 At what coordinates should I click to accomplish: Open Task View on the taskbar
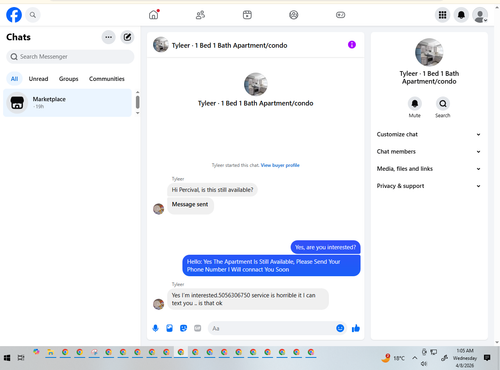pos(21,358)
